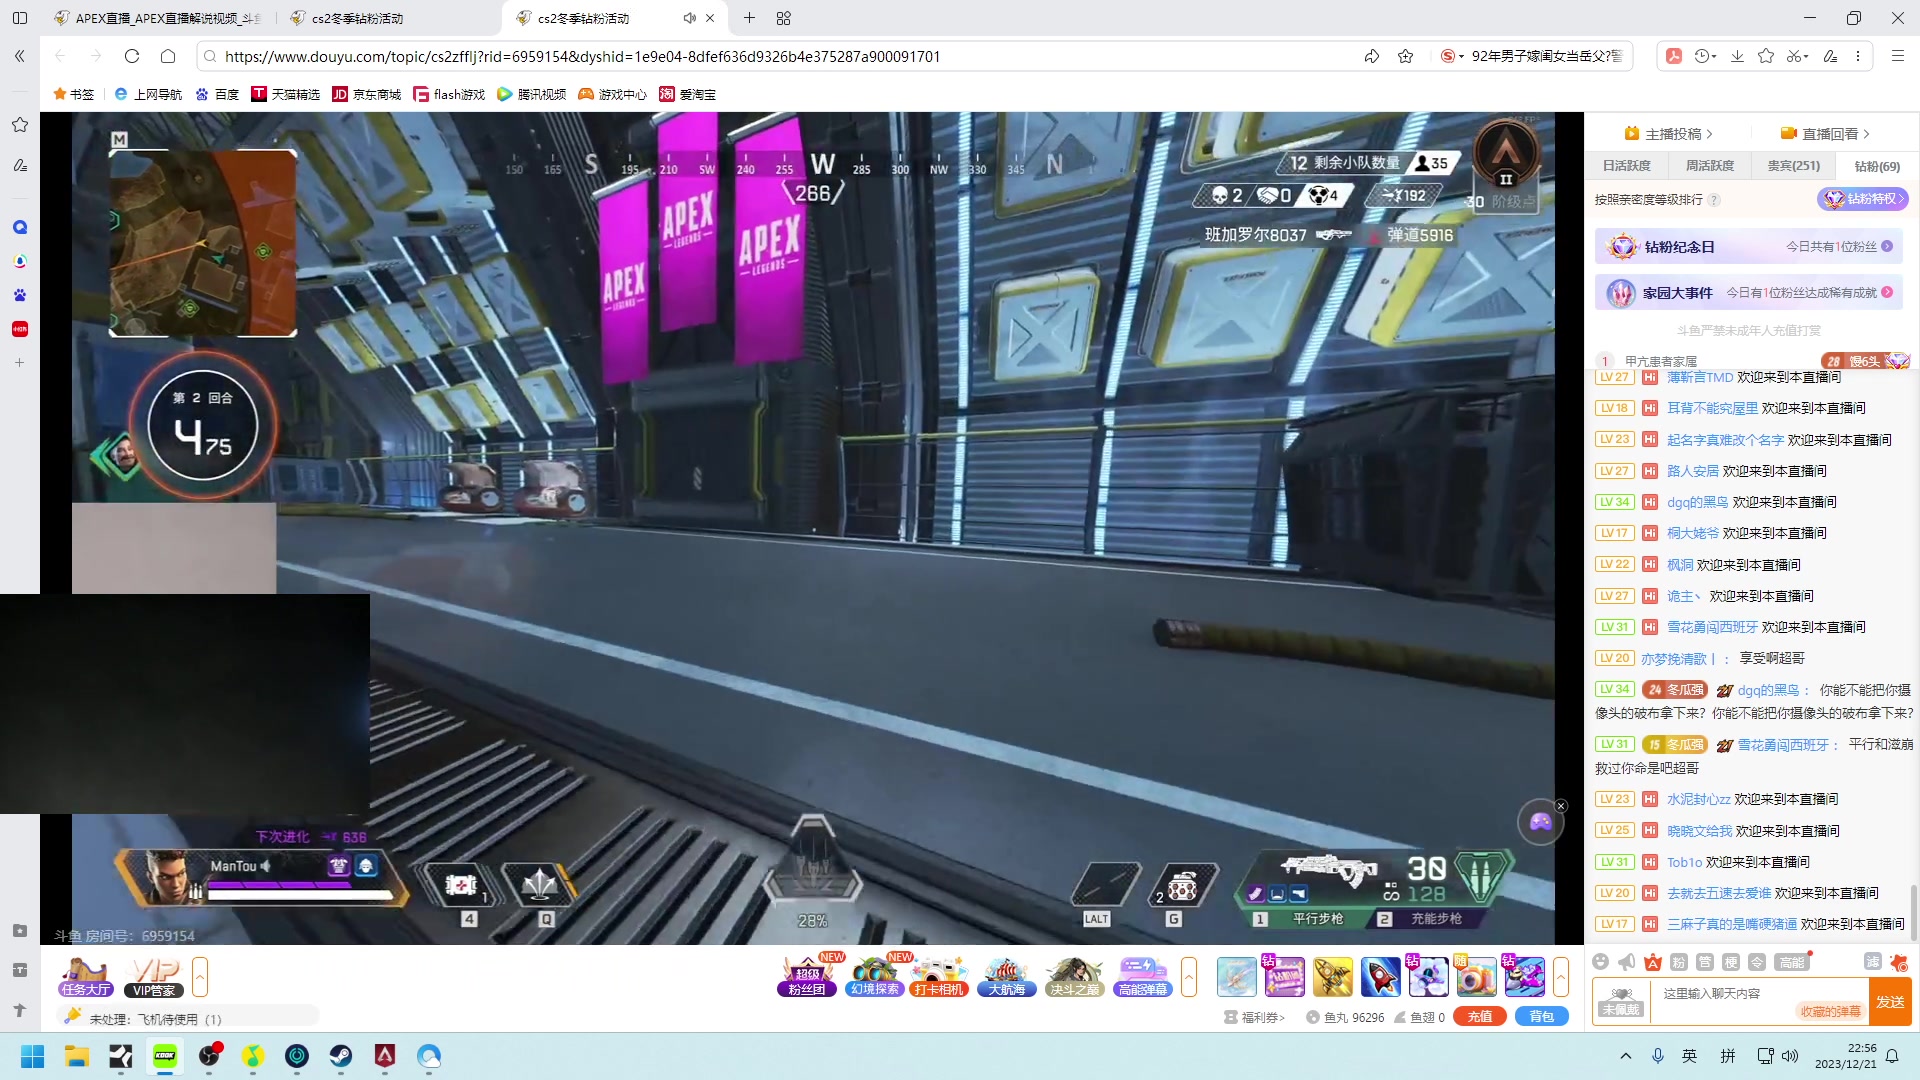This screenshot has height=1080, width=1920.
Task: Go to the browser home page
Action: (168, 56)
